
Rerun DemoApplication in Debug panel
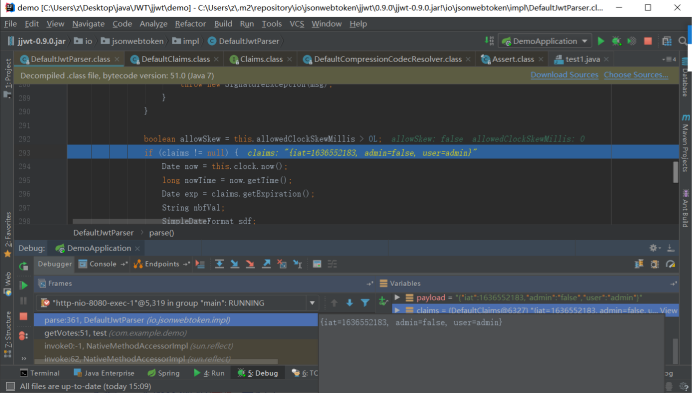23,266
